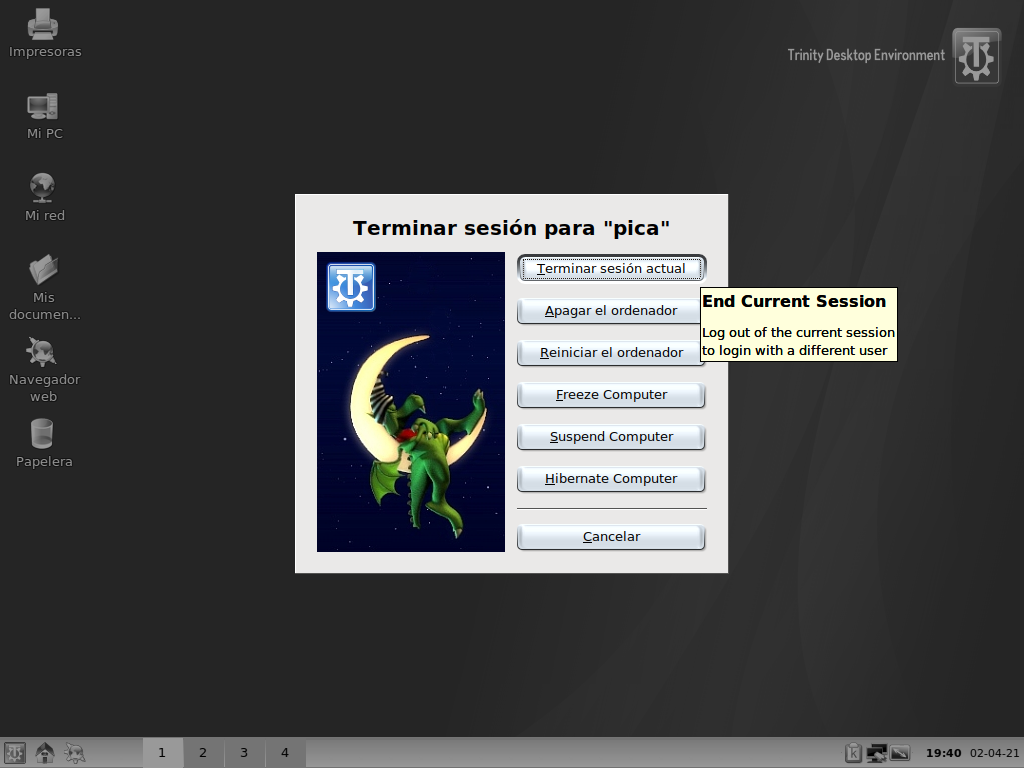Open Mi red network icon
Image resolution: width=1024 pixels, height=768 pixels.
pos(44,197)
